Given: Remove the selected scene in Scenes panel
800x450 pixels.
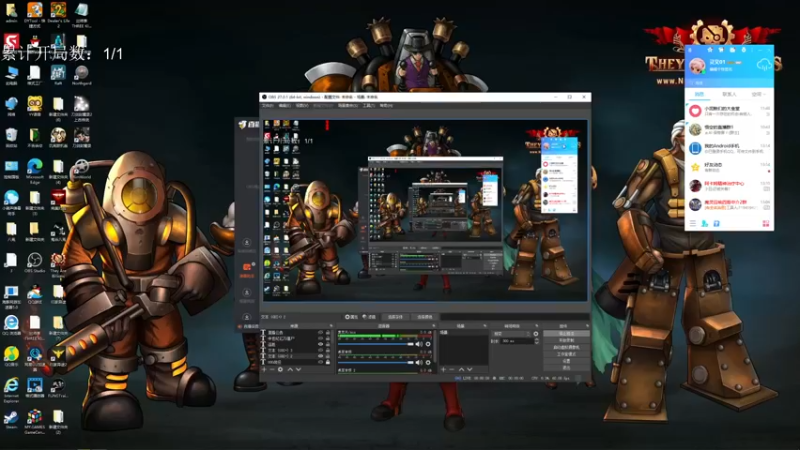Looking at the screenshot, I should click(x=452, y=369).
